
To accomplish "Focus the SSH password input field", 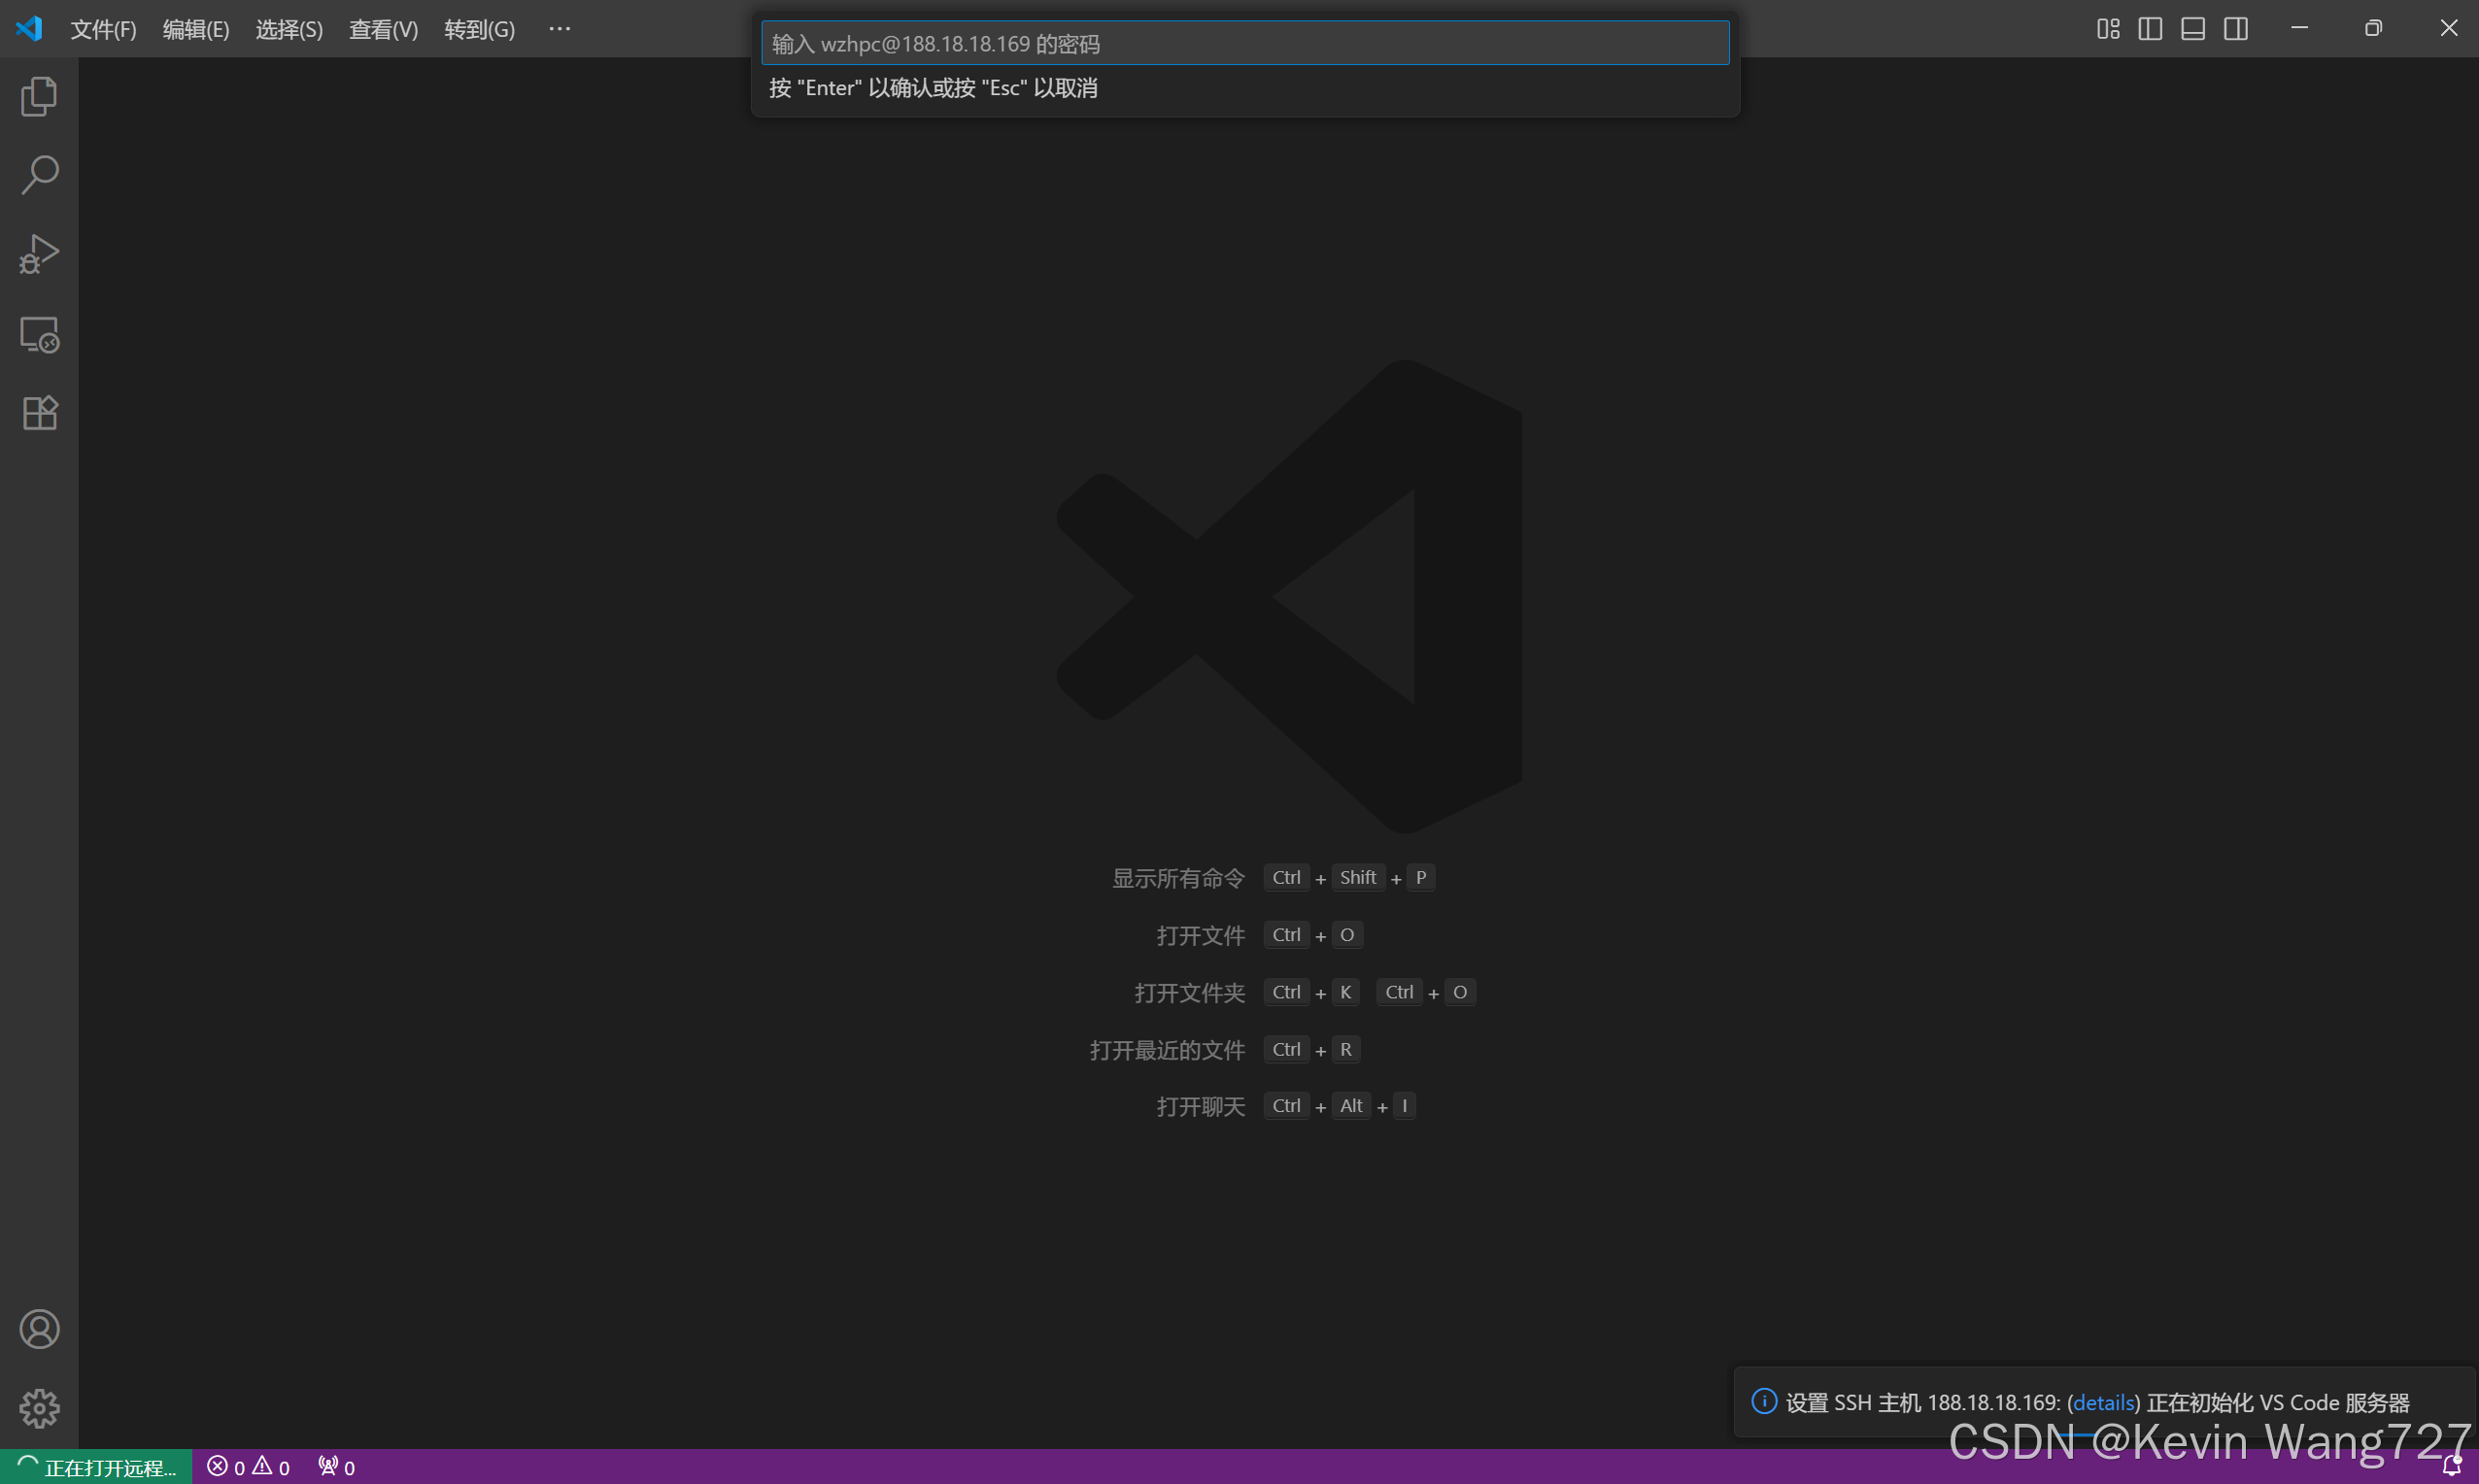I will click(x=1245, y=44).
